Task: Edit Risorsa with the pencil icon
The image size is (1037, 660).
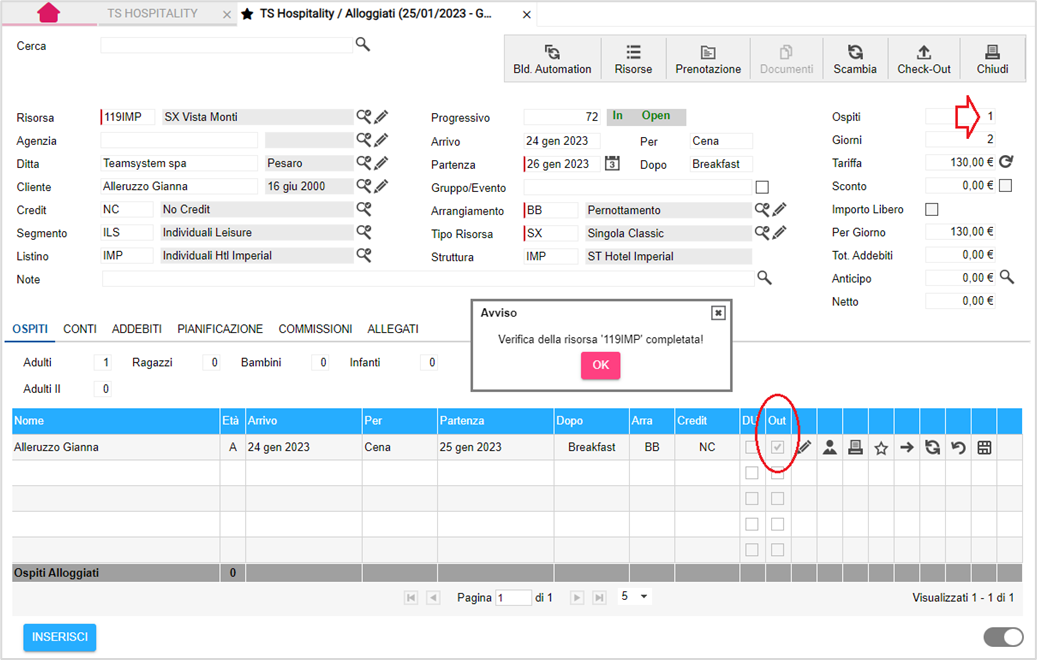Action: pyautogui.click(x=381, y=117)
